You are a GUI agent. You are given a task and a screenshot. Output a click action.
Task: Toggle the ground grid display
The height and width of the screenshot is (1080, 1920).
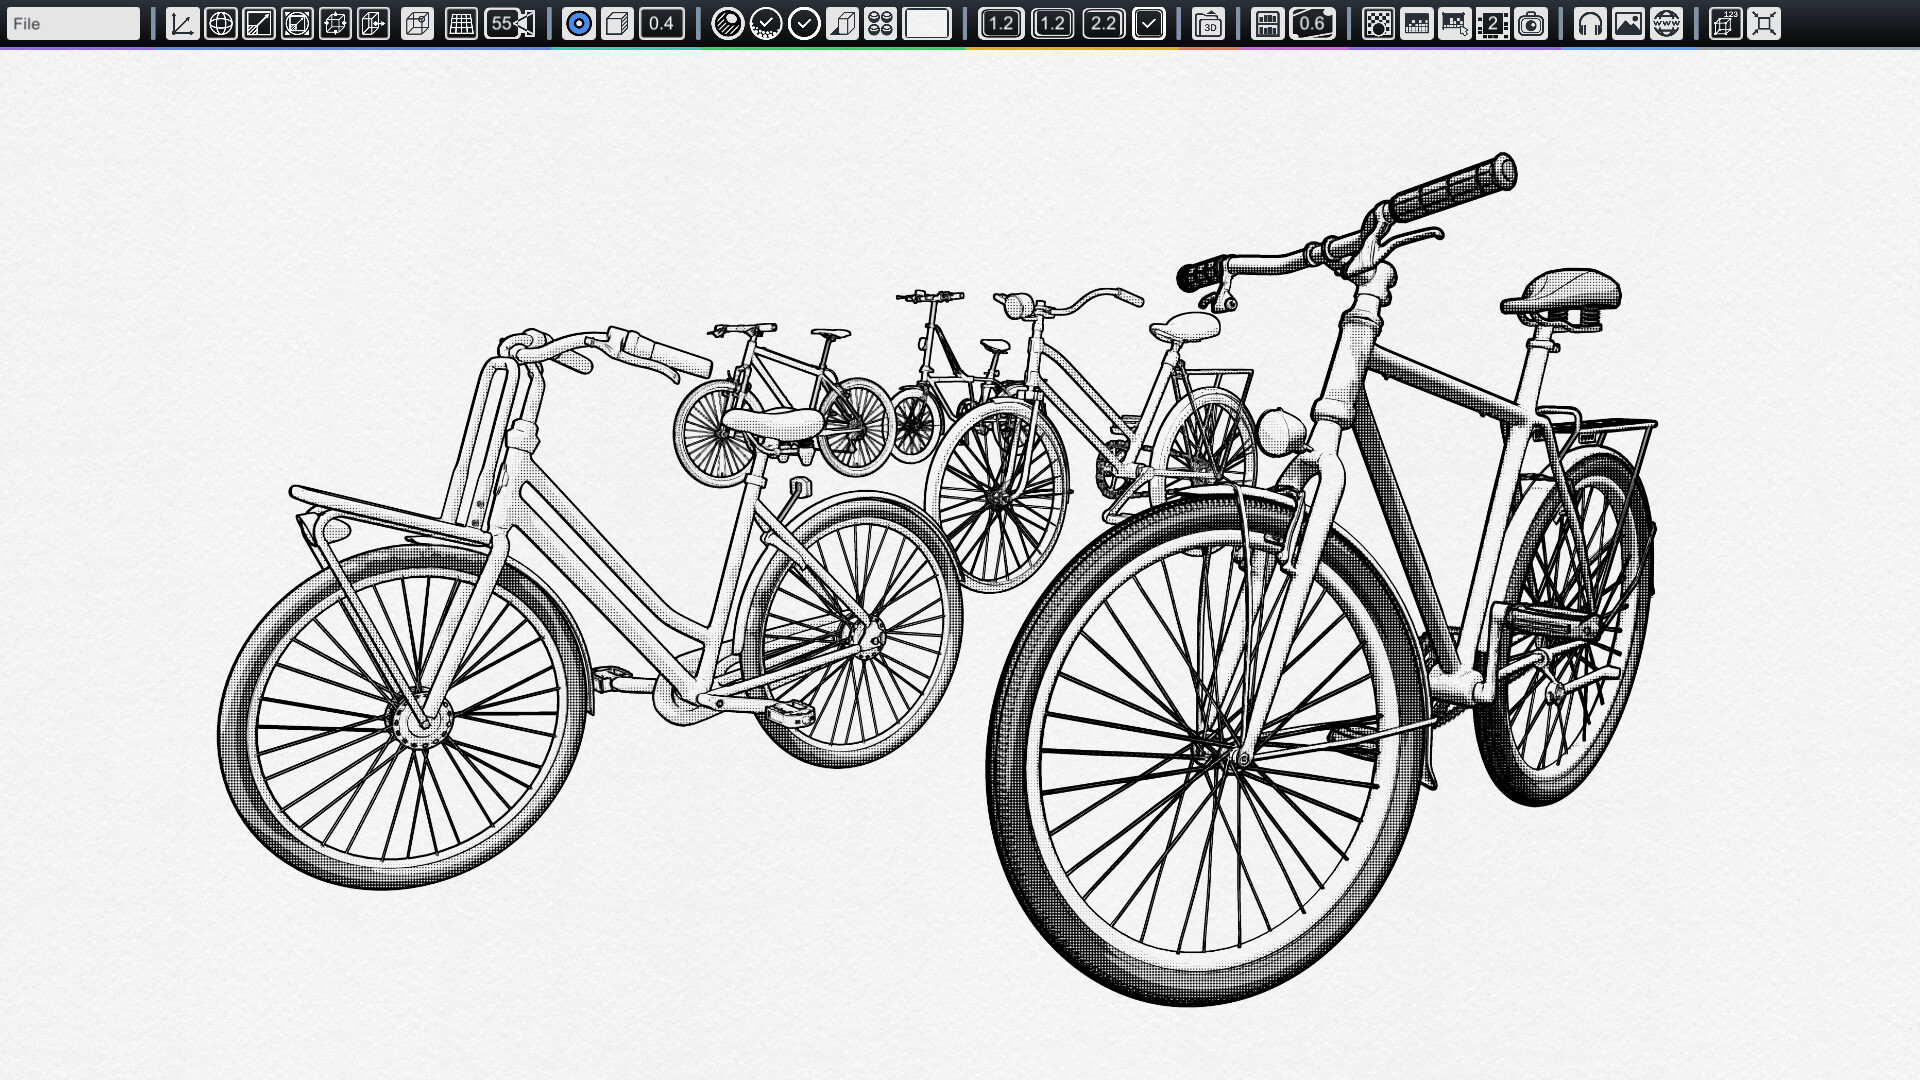(x=459, y=23)
